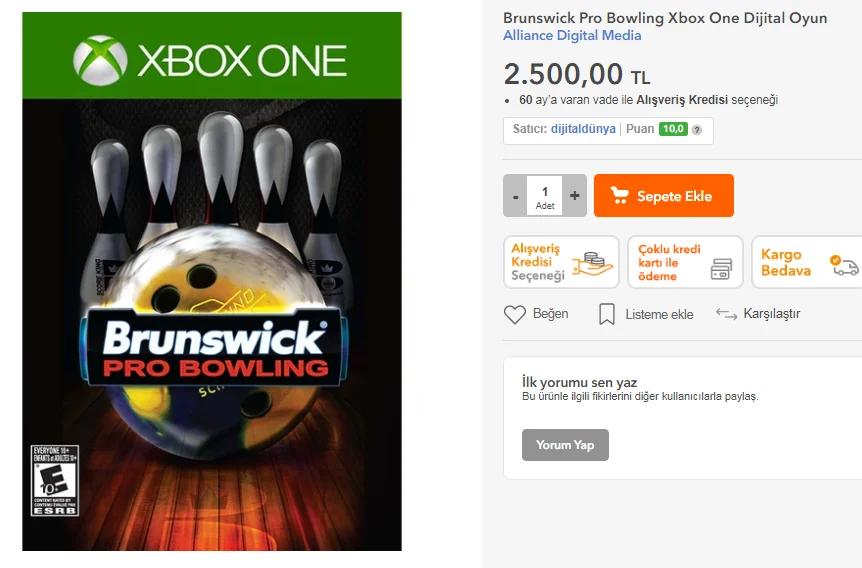Open the help icon beside seller Puan score
862x568 pixels.
click(x=697, y=129)
